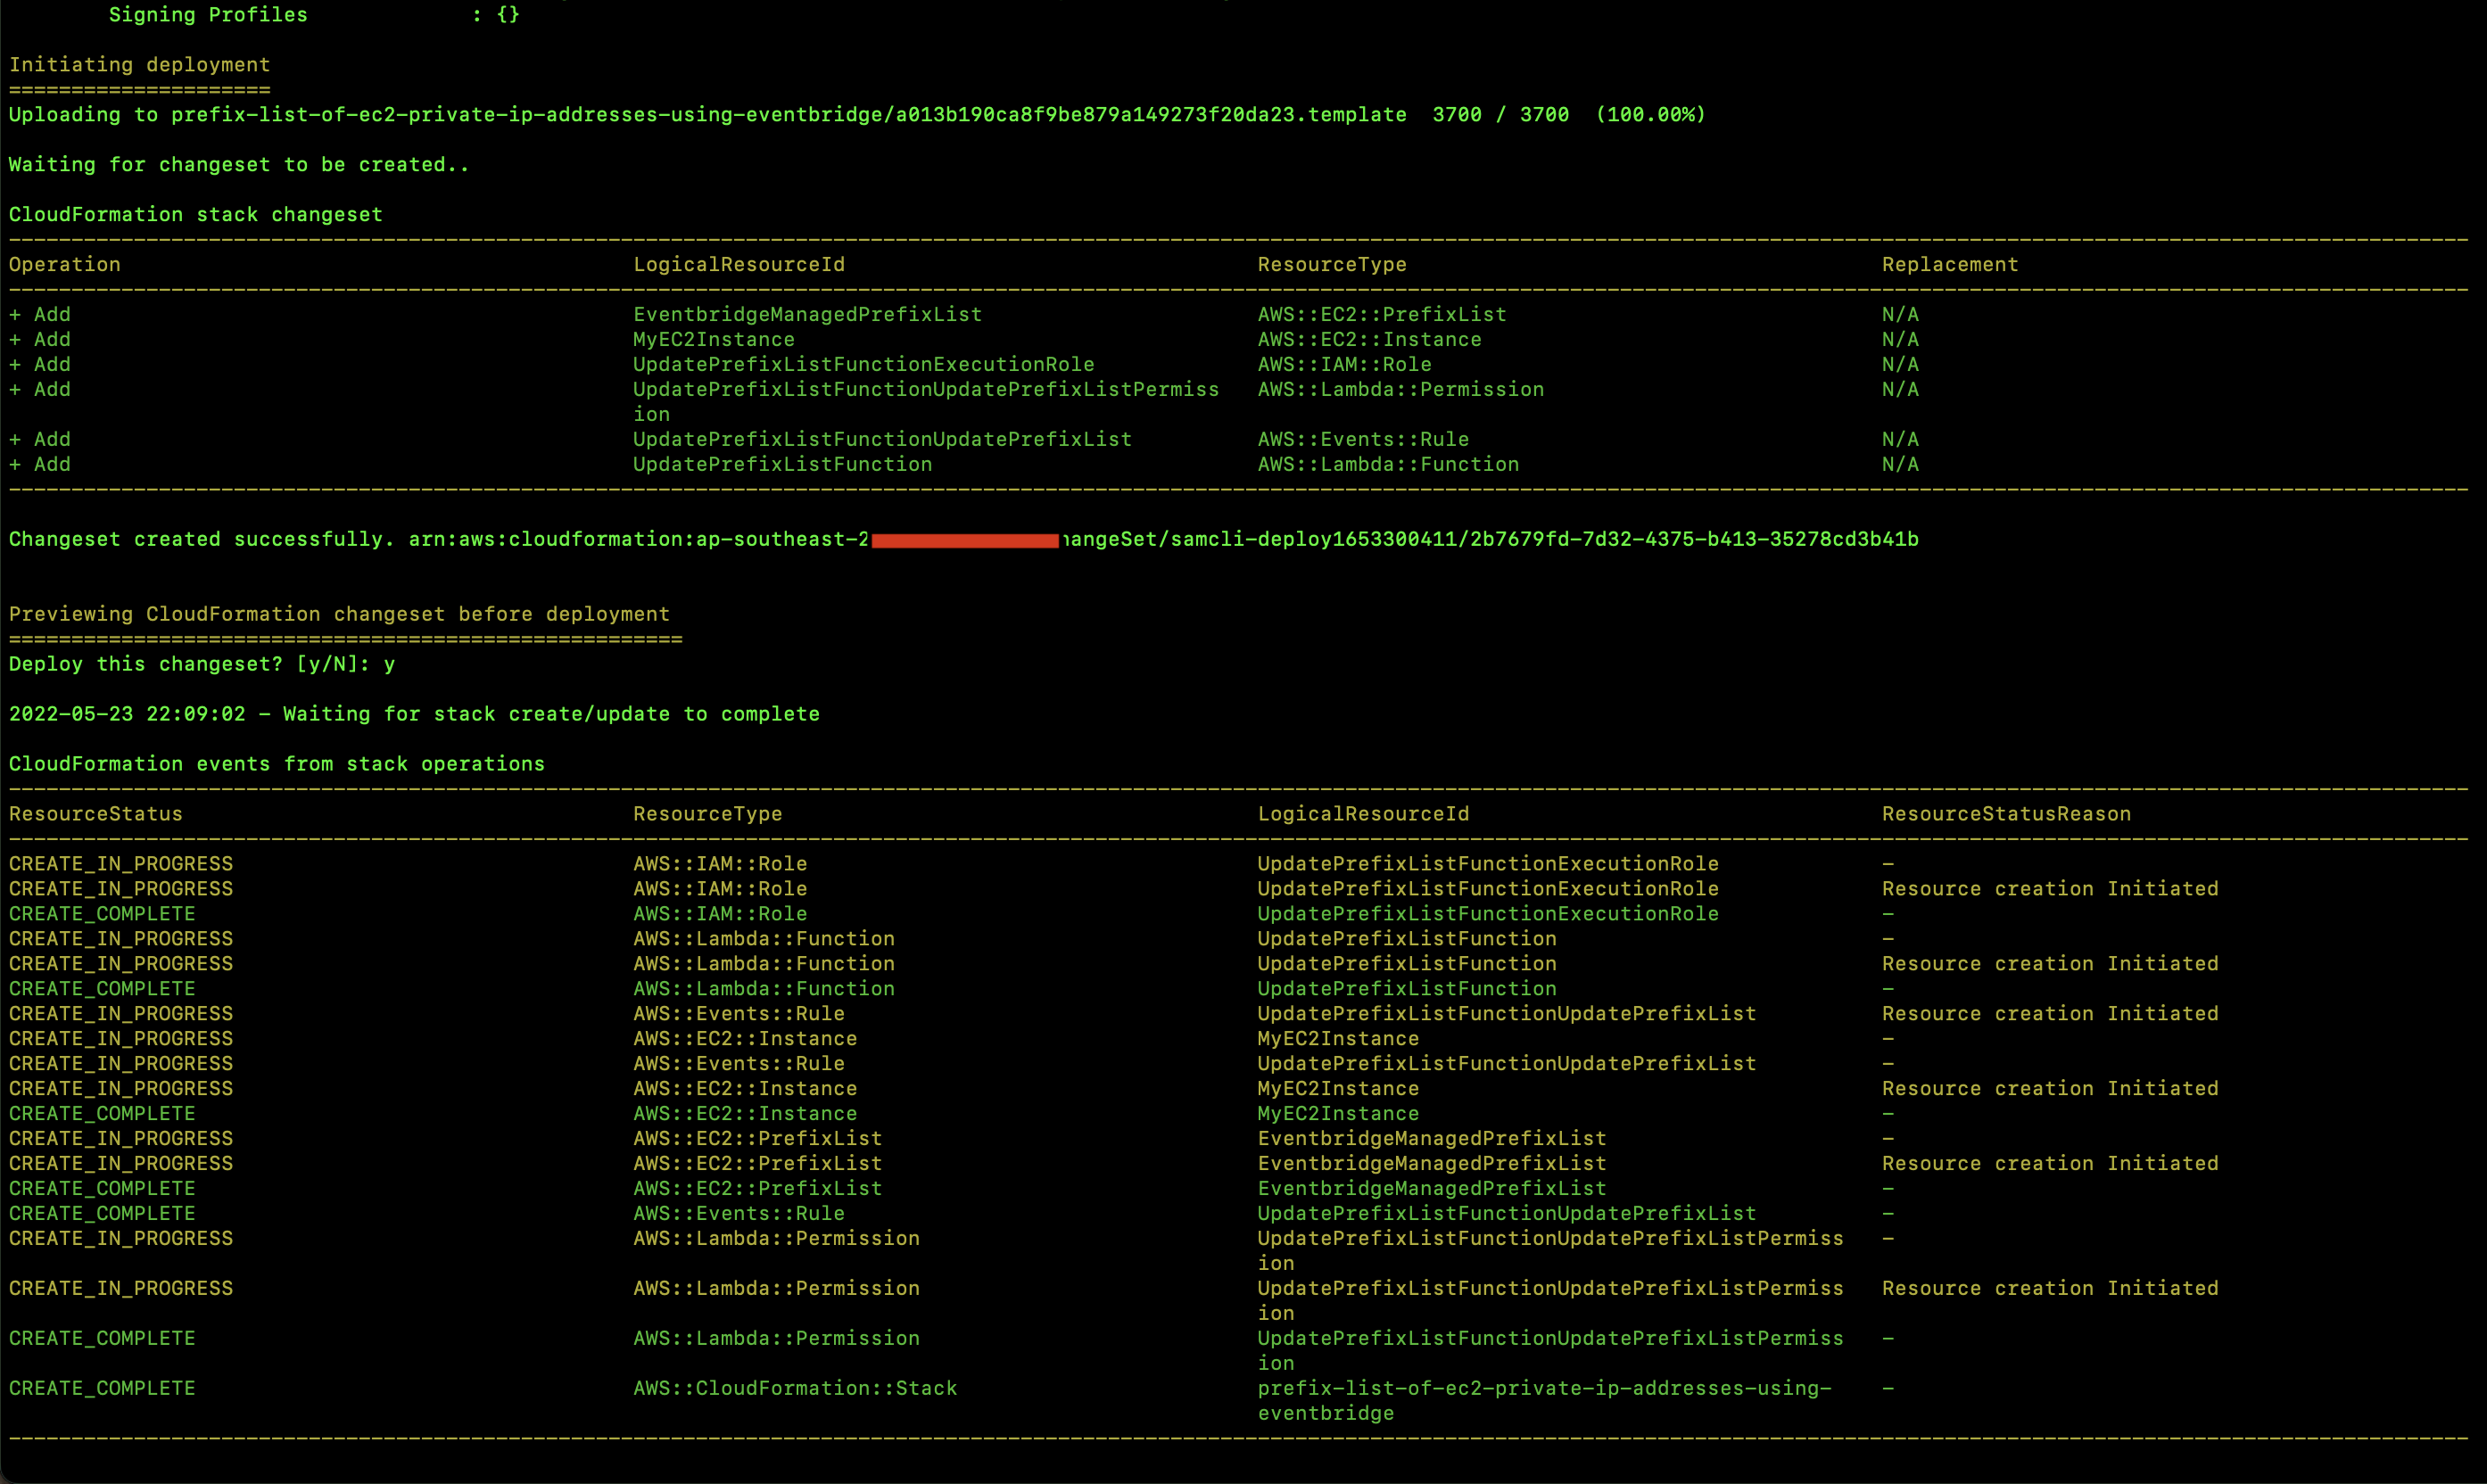This screenshot has height=1484, width=2487.
Task: Click the "(100.00%)" upload percentage
Action: (1651, 115)
